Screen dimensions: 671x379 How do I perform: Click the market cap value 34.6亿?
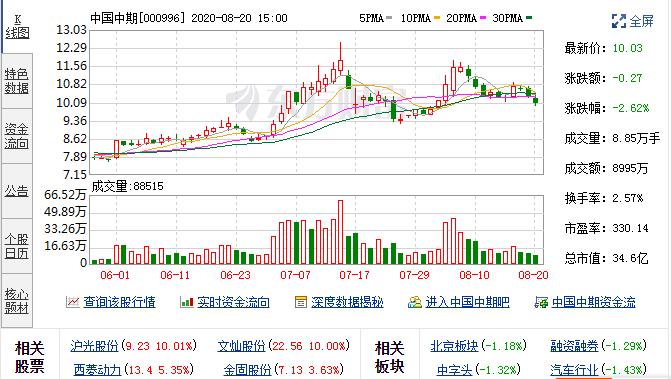[x=630, y=258]
